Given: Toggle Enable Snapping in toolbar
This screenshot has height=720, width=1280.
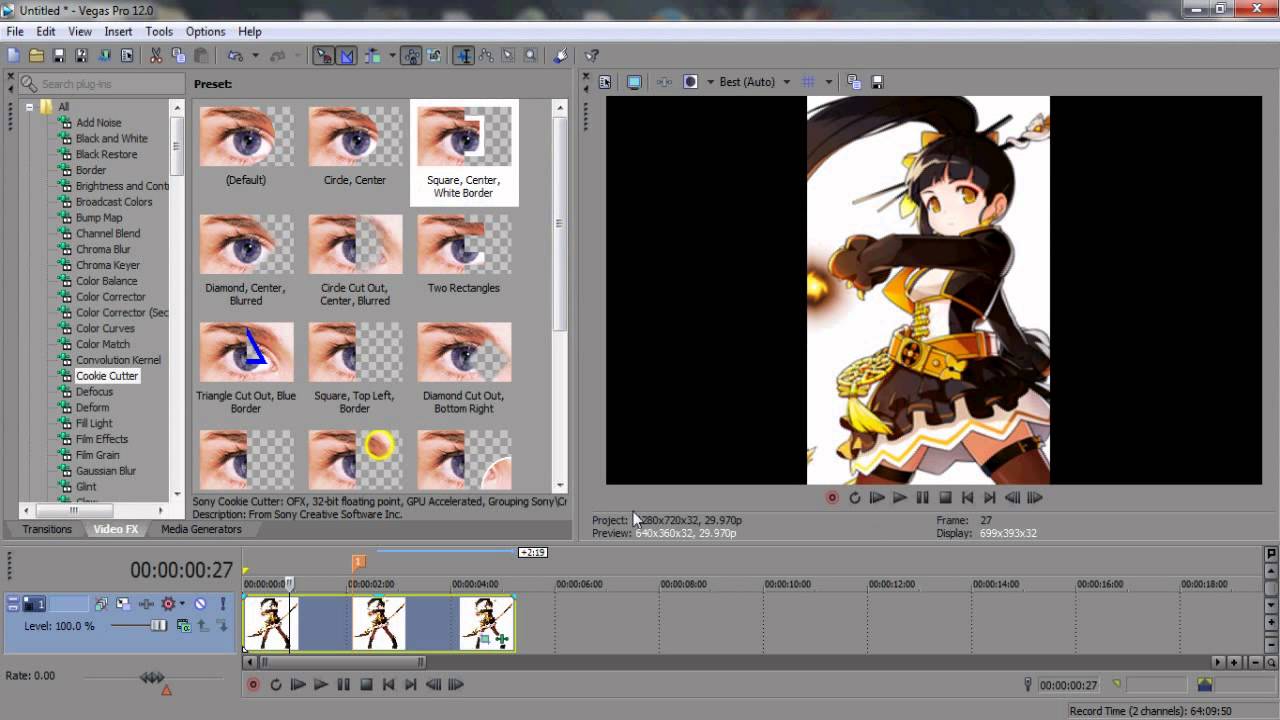Looking at the screenshot, I should pos(322,56).
